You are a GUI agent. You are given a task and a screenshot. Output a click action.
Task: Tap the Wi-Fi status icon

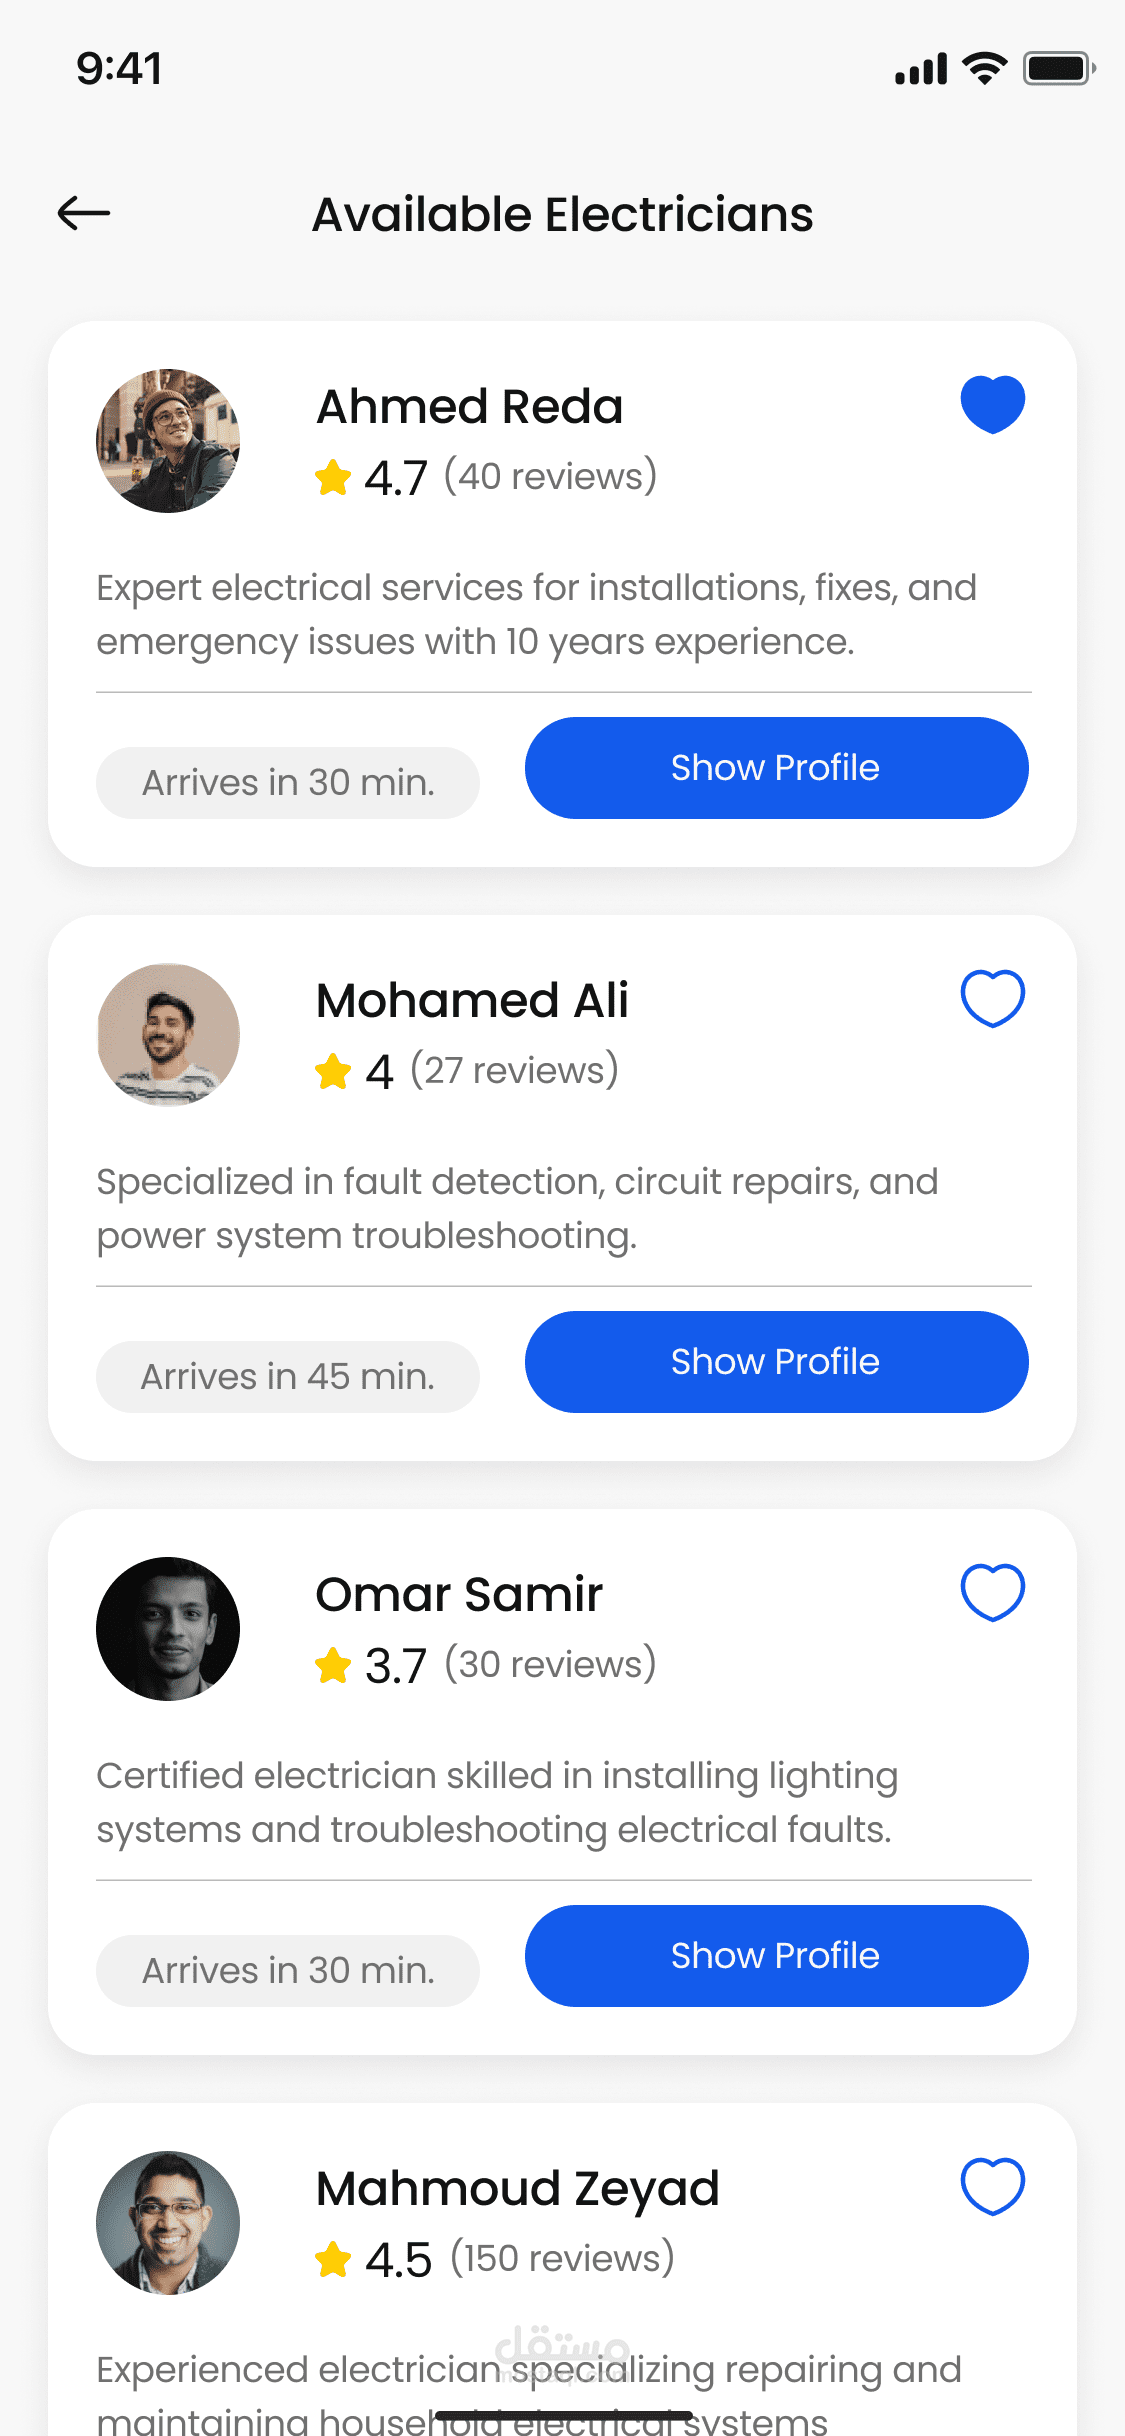coord(984,69)
